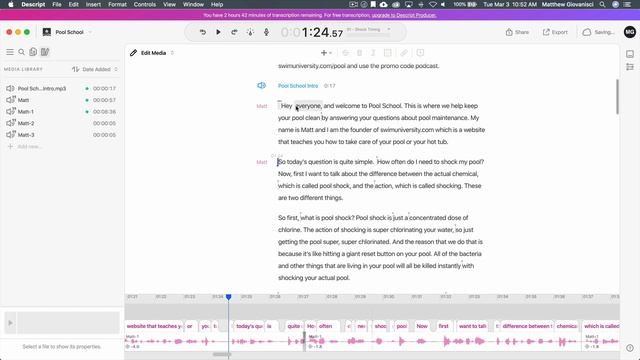Click the Pool School Intro clip label
Viewport: 640px width, 360px height.
(298, 86)
